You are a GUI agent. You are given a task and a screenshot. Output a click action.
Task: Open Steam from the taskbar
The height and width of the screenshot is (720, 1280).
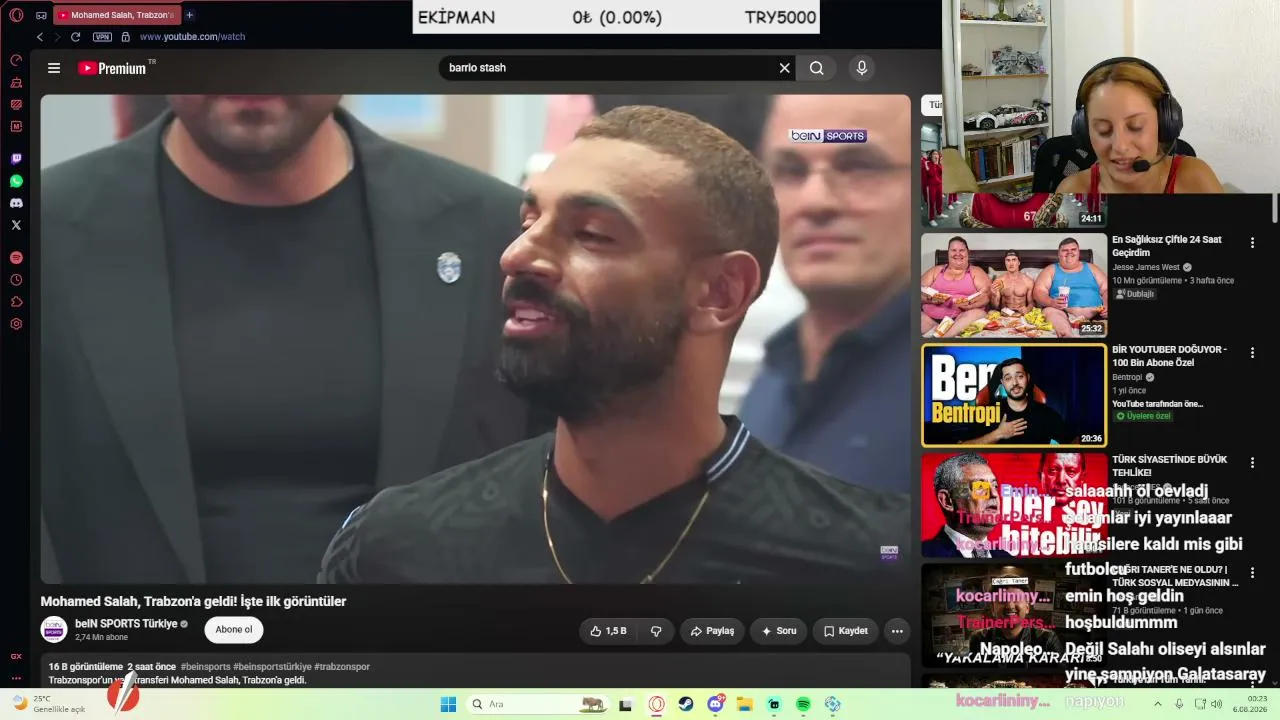(686, 704)
